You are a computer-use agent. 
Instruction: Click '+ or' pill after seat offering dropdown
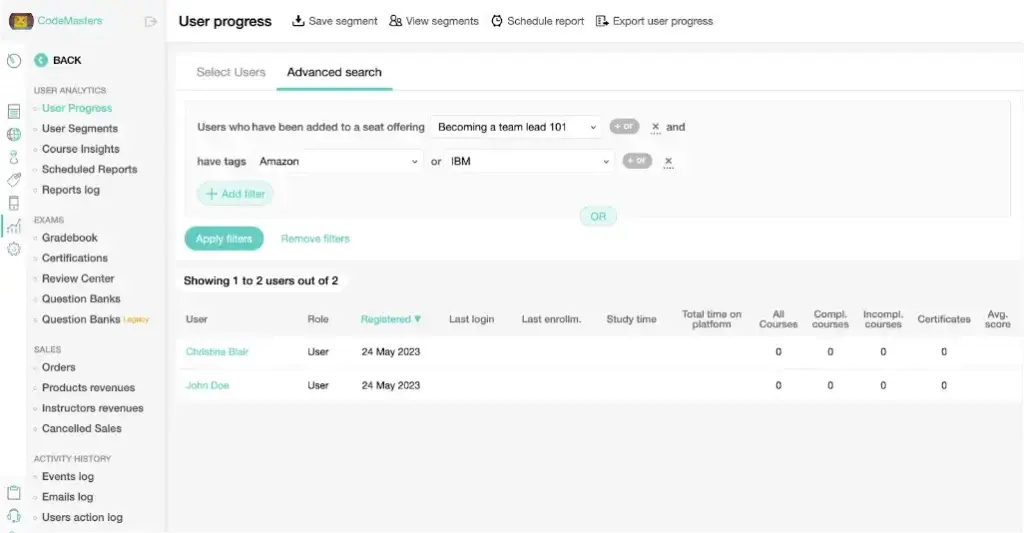click(624, 126)
